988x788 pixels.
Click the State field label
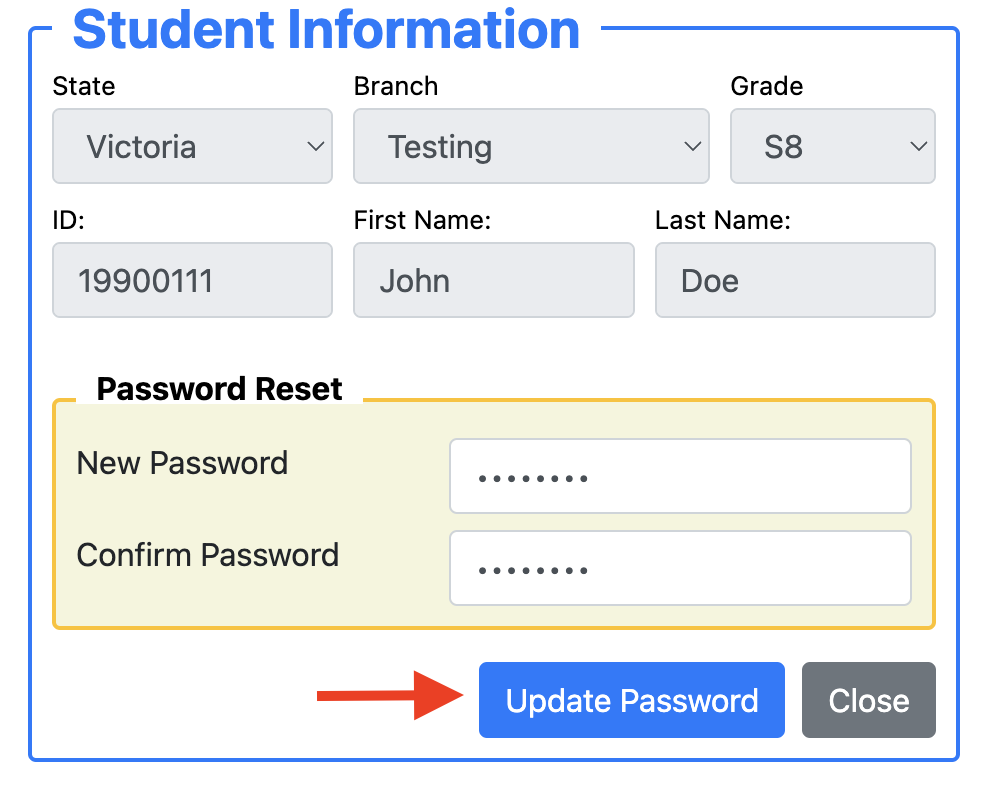pos(83,87)
